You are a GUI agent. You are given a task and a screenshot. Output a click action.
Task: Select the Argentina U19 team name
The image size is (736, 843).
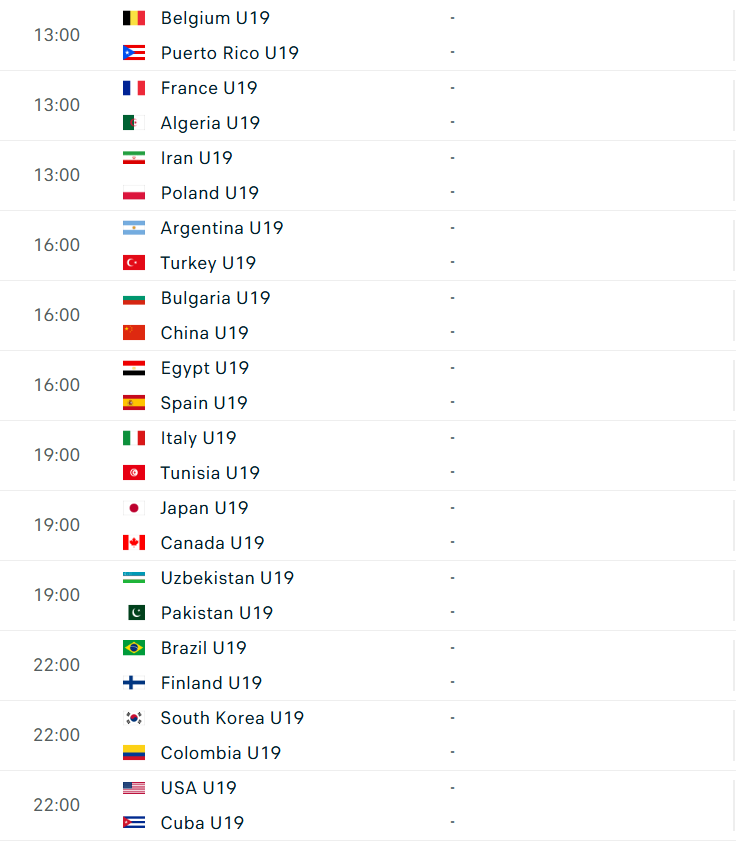tap(222, 228)
